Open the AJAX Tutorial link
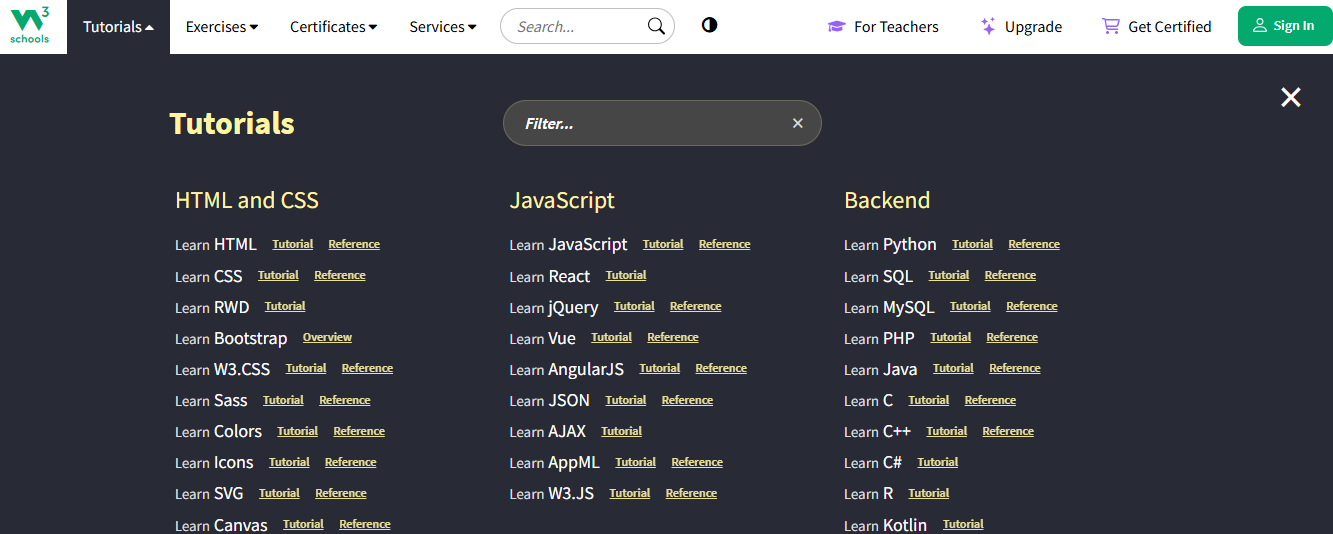1333x534 pixels. coord(622,431)
